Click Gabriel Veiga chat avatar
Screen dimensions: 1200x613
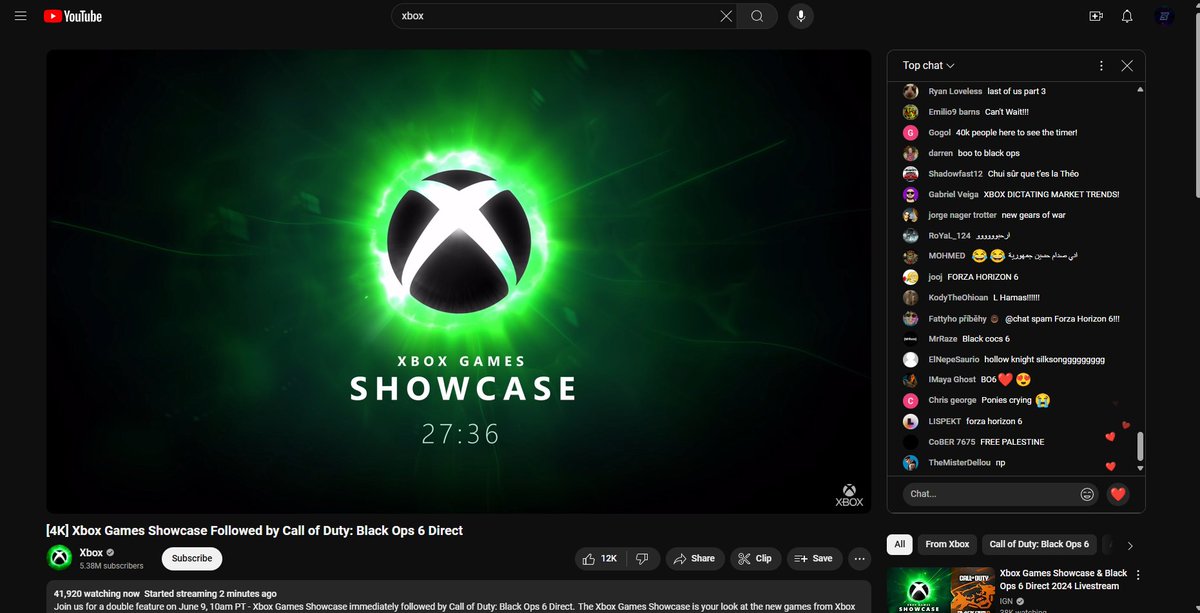point(910,194)
